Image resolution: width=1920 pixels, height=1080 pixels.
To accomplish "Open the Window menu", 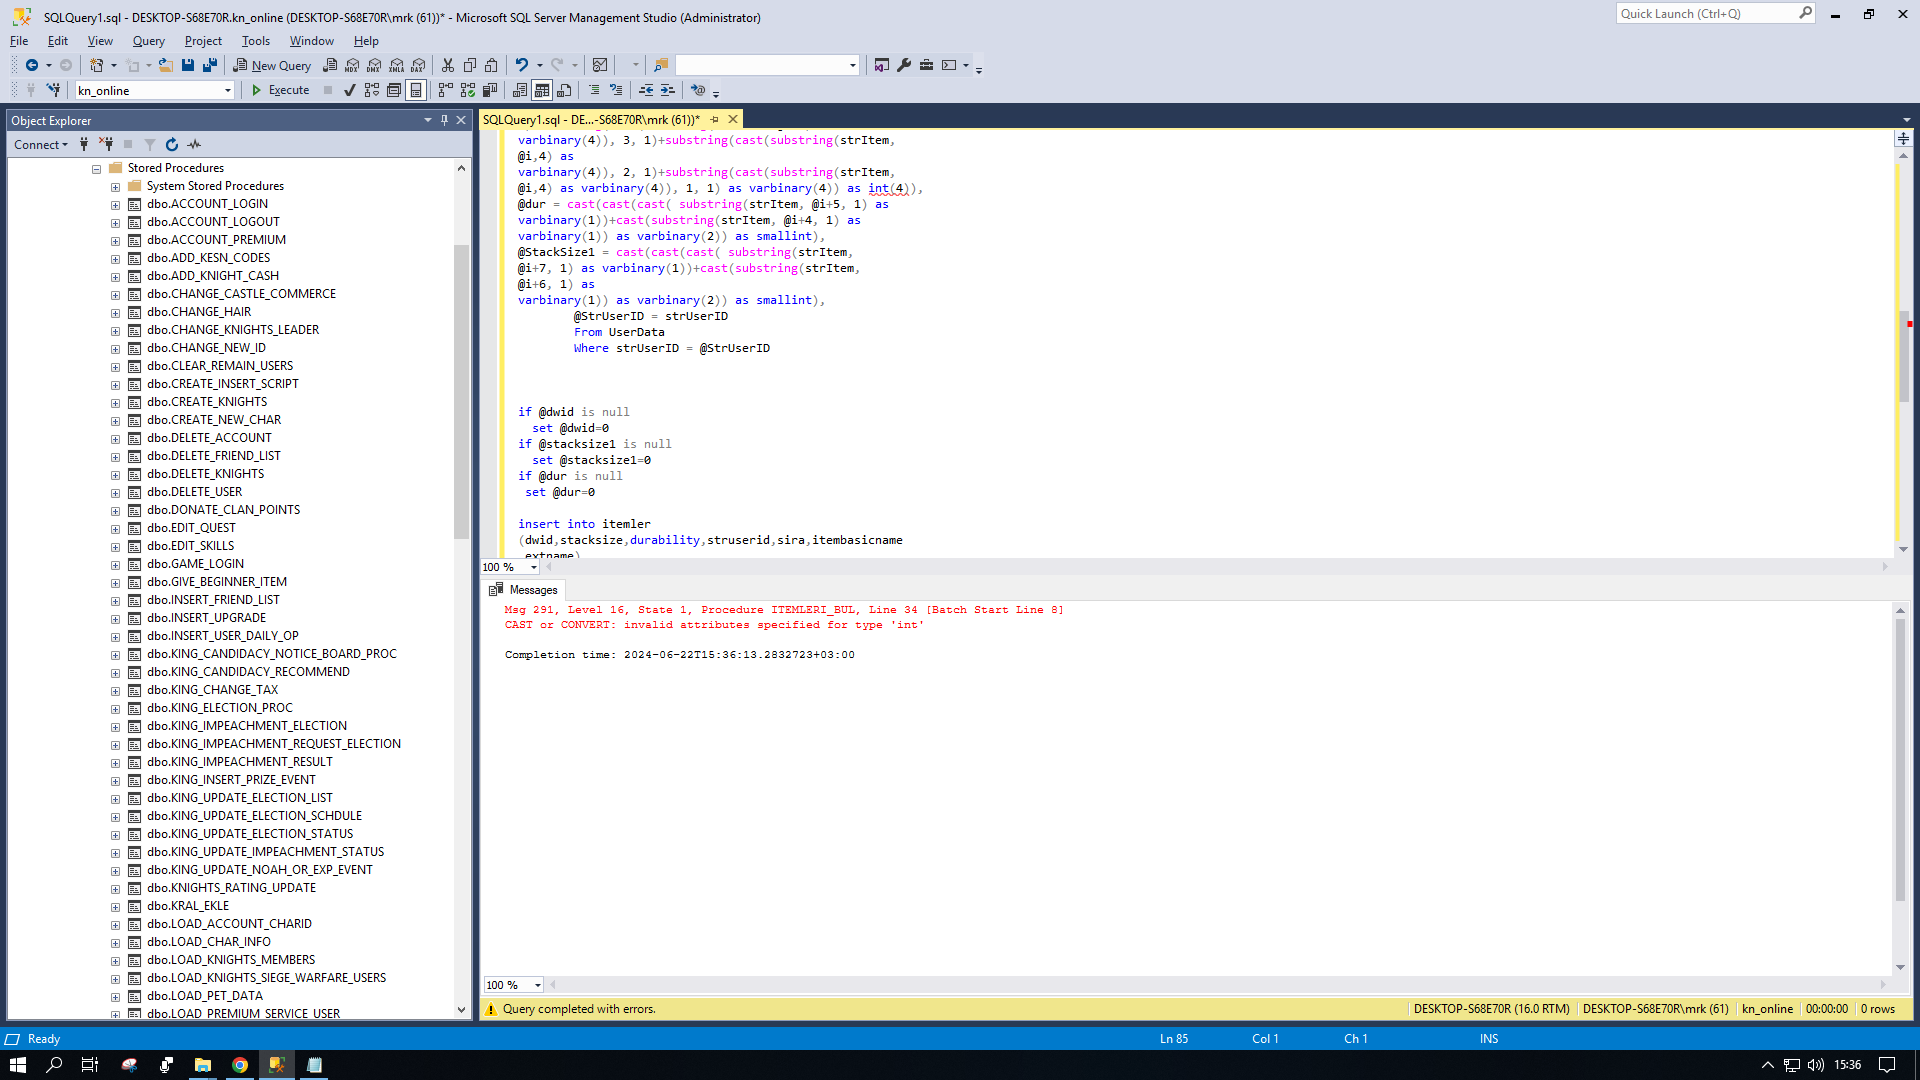I will [312, 41].
